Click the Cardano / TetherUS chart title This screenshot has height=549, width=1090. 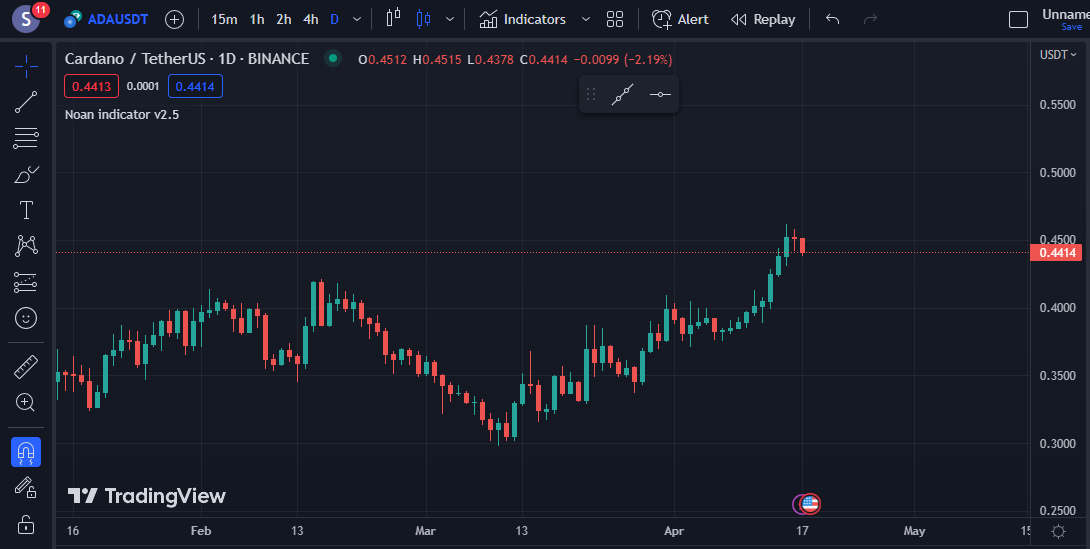pos(187,59)
